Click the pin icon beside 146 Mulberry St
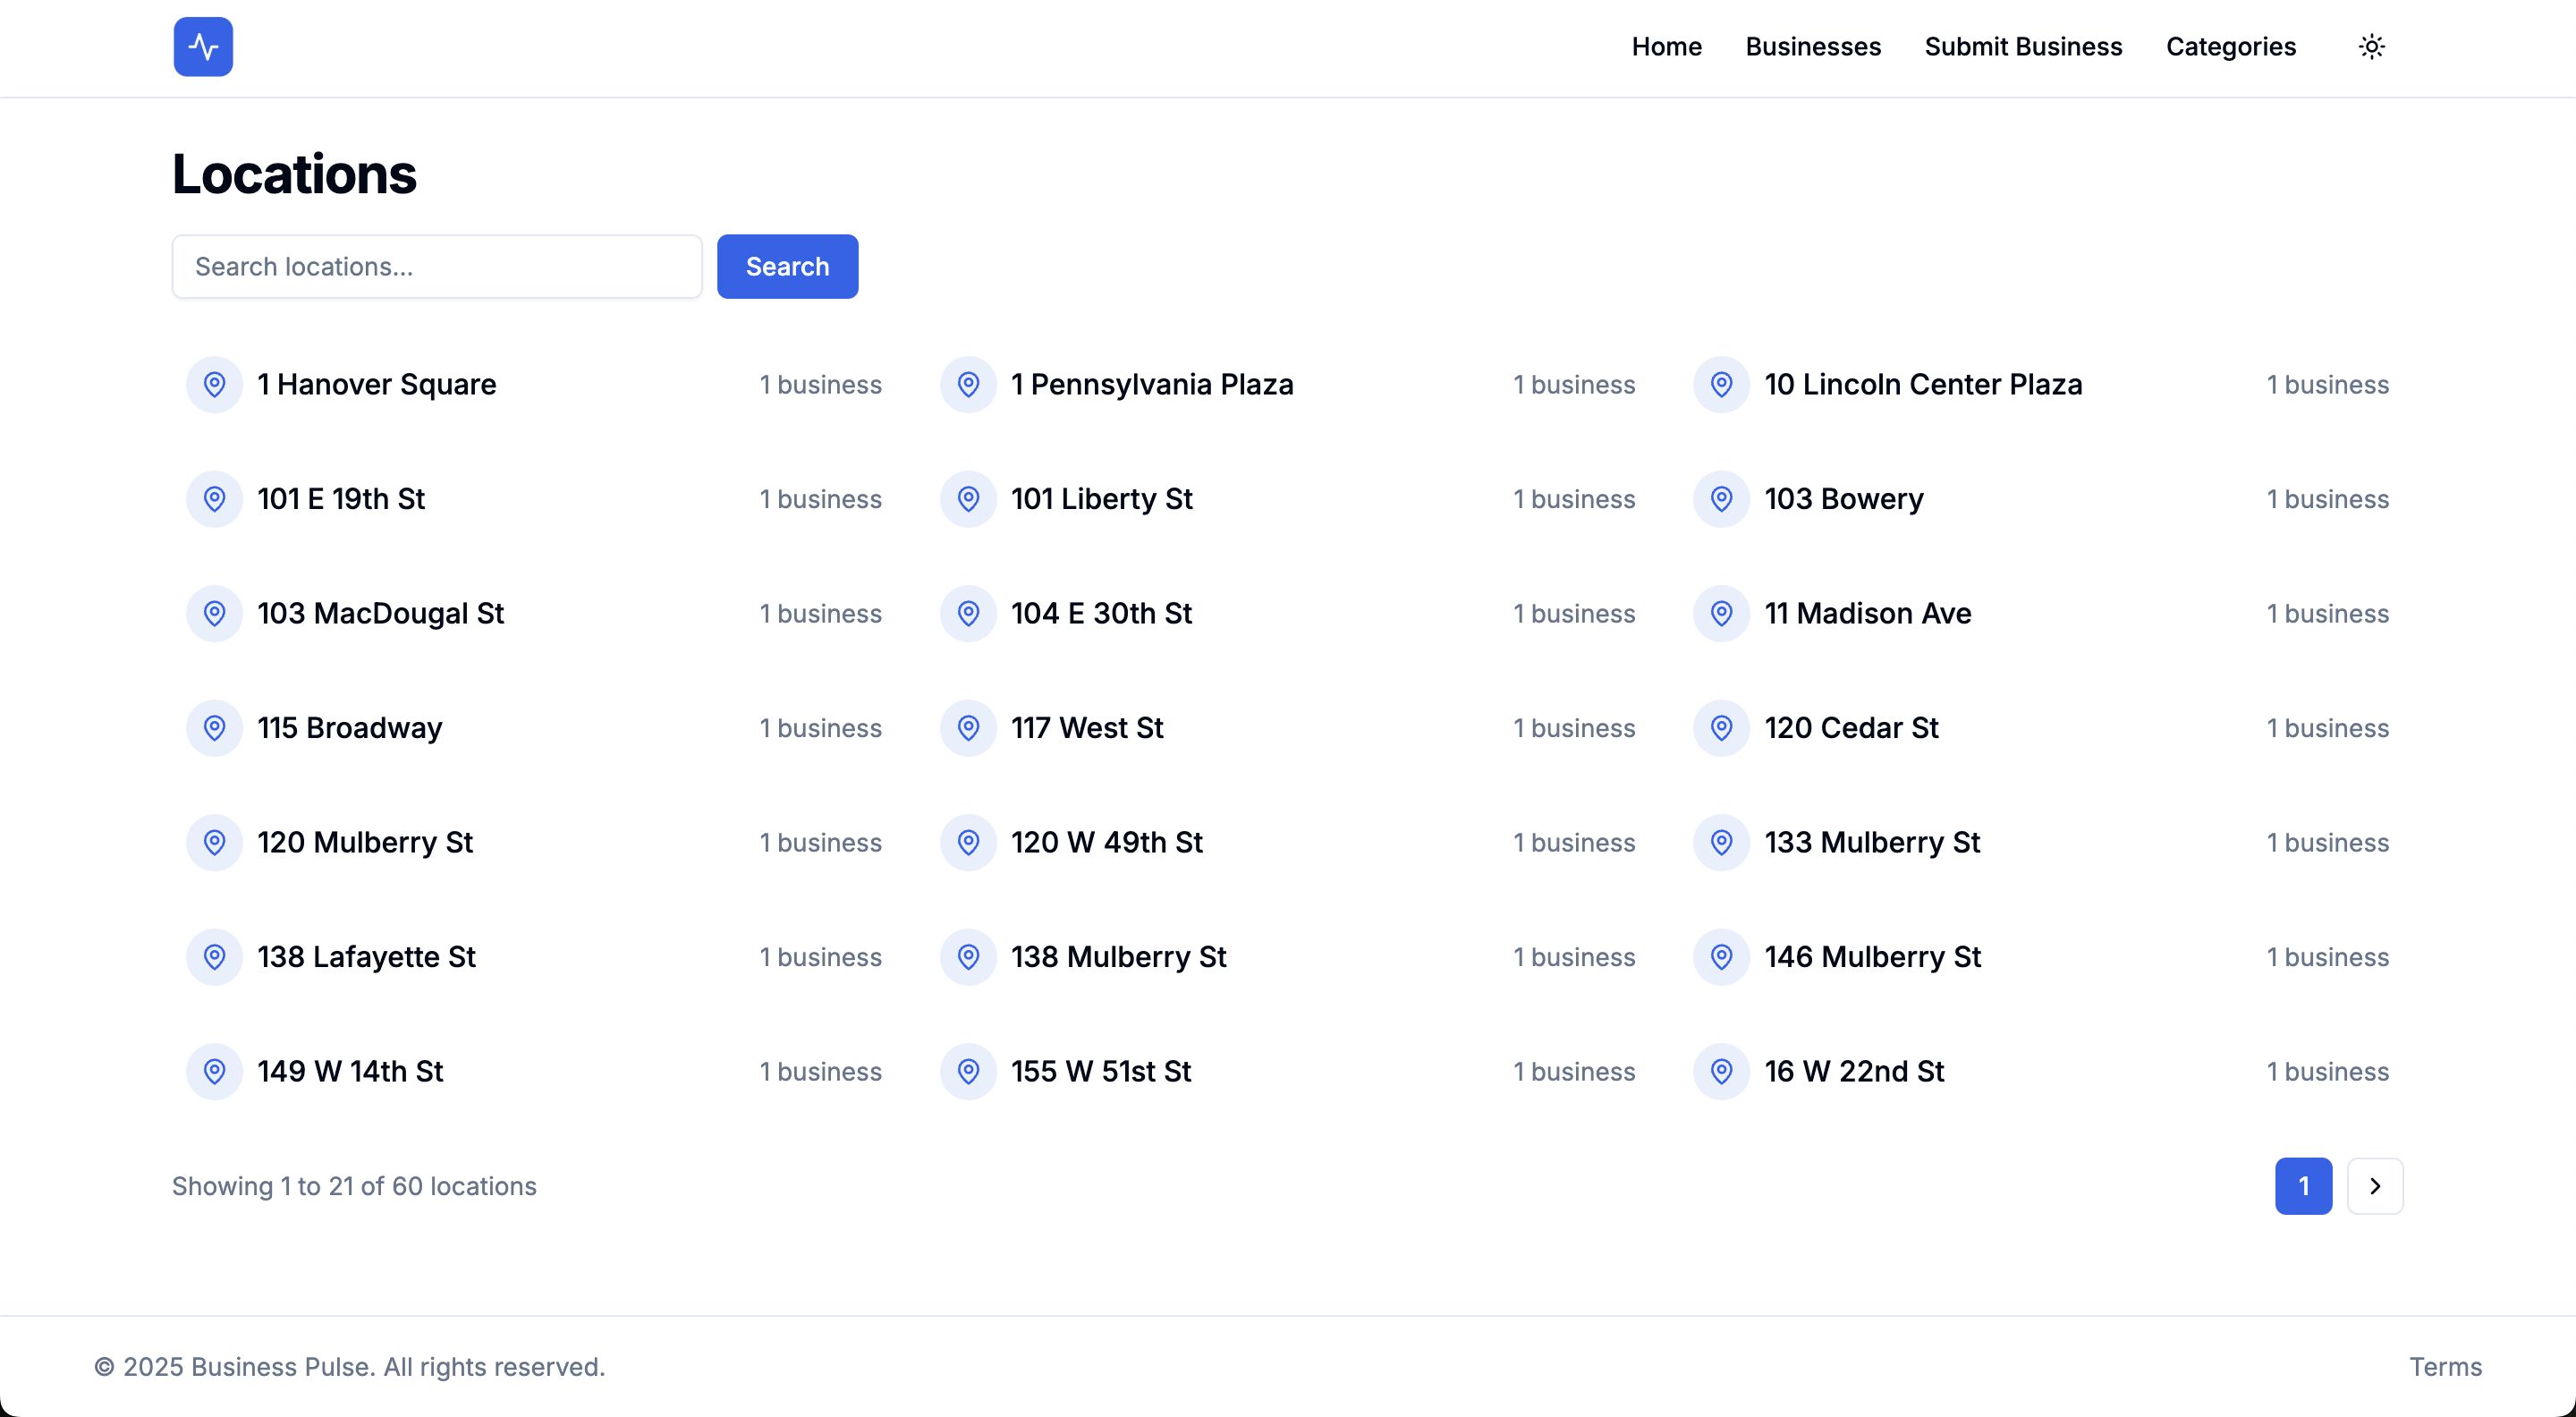Viewport: 2576px width, 1417px height. coord(1721,957)
